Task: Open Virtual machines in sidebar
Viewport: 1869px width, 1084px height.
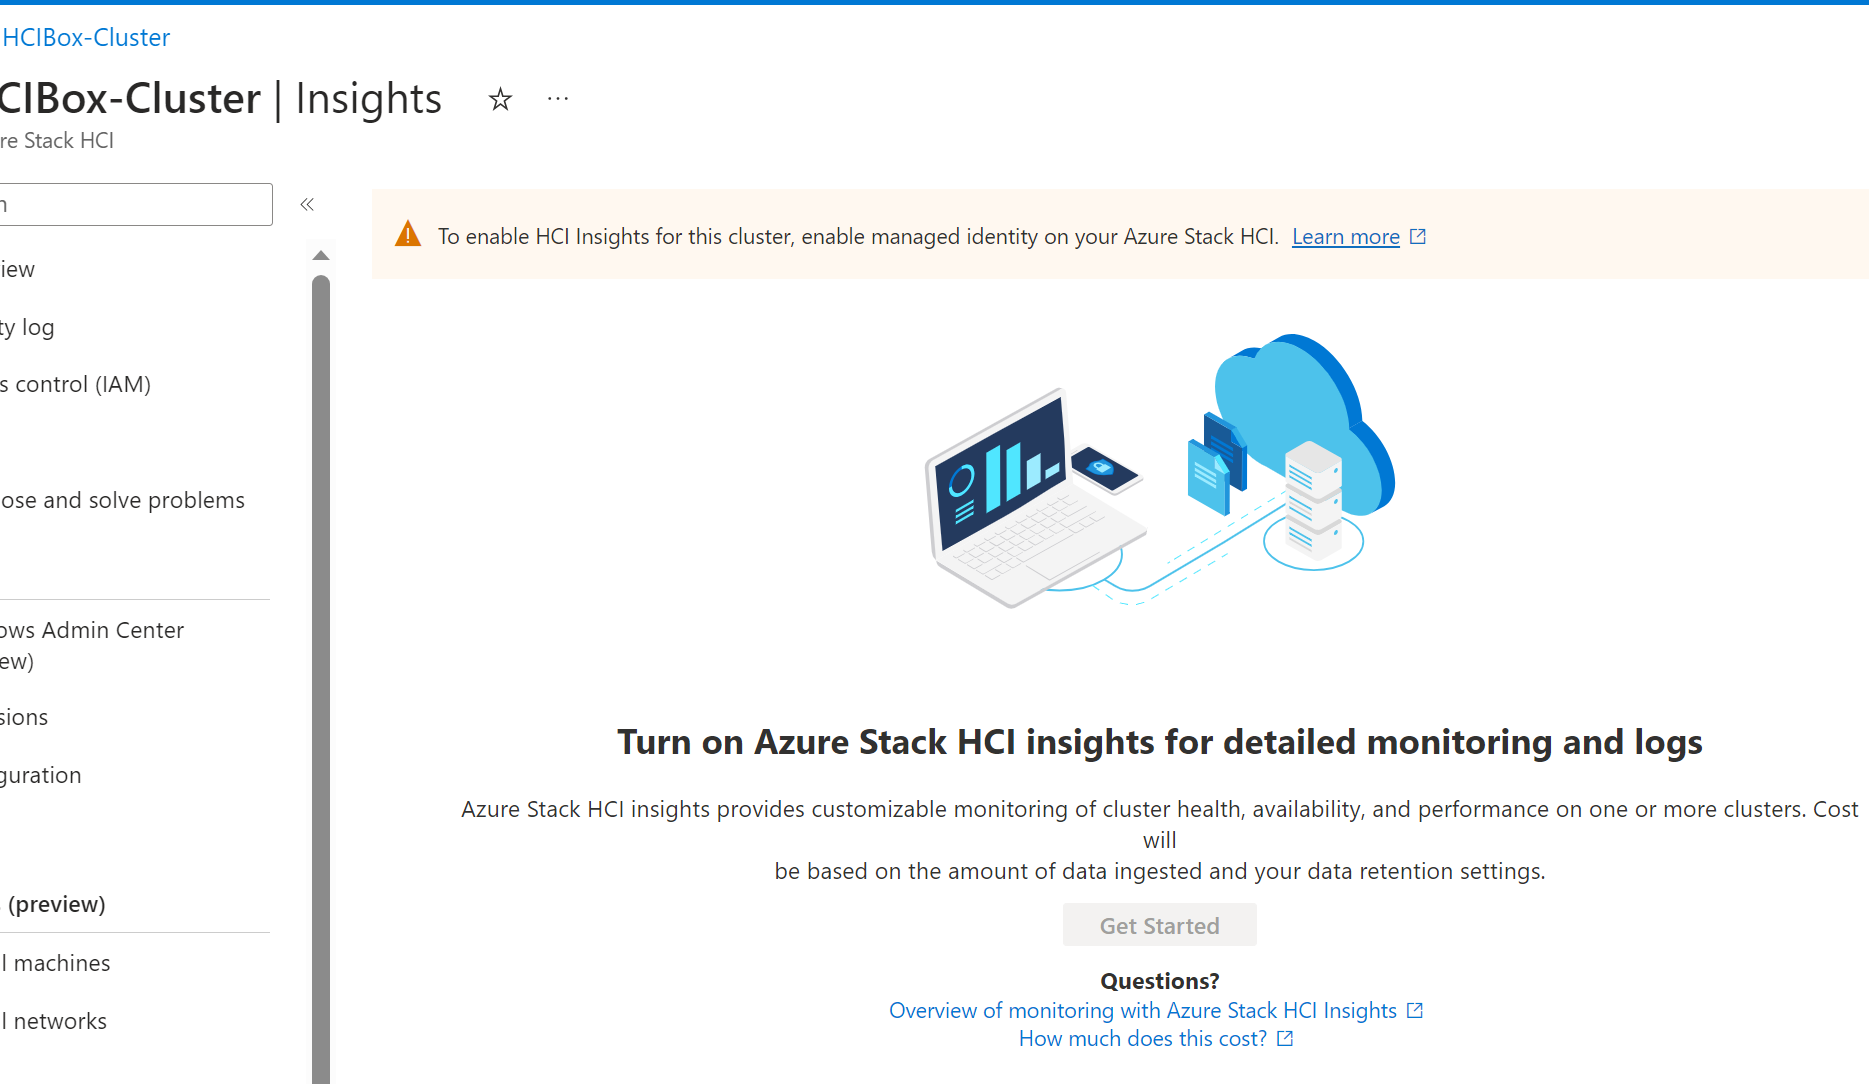Action: click(x=55, y=962)
